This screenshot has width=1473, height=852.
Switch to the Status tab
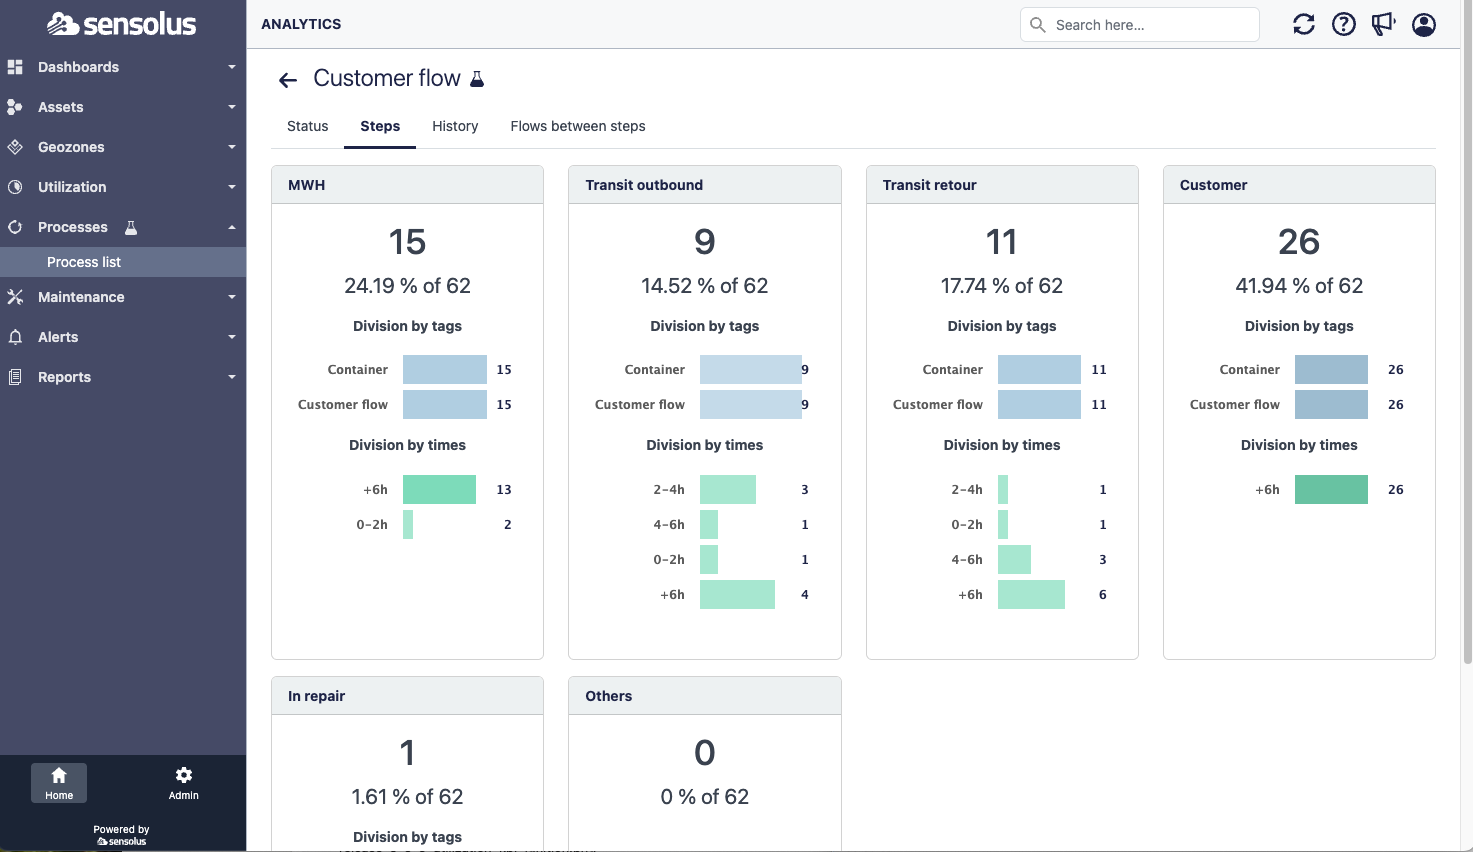pyautogui.click(x=307, y=126)
